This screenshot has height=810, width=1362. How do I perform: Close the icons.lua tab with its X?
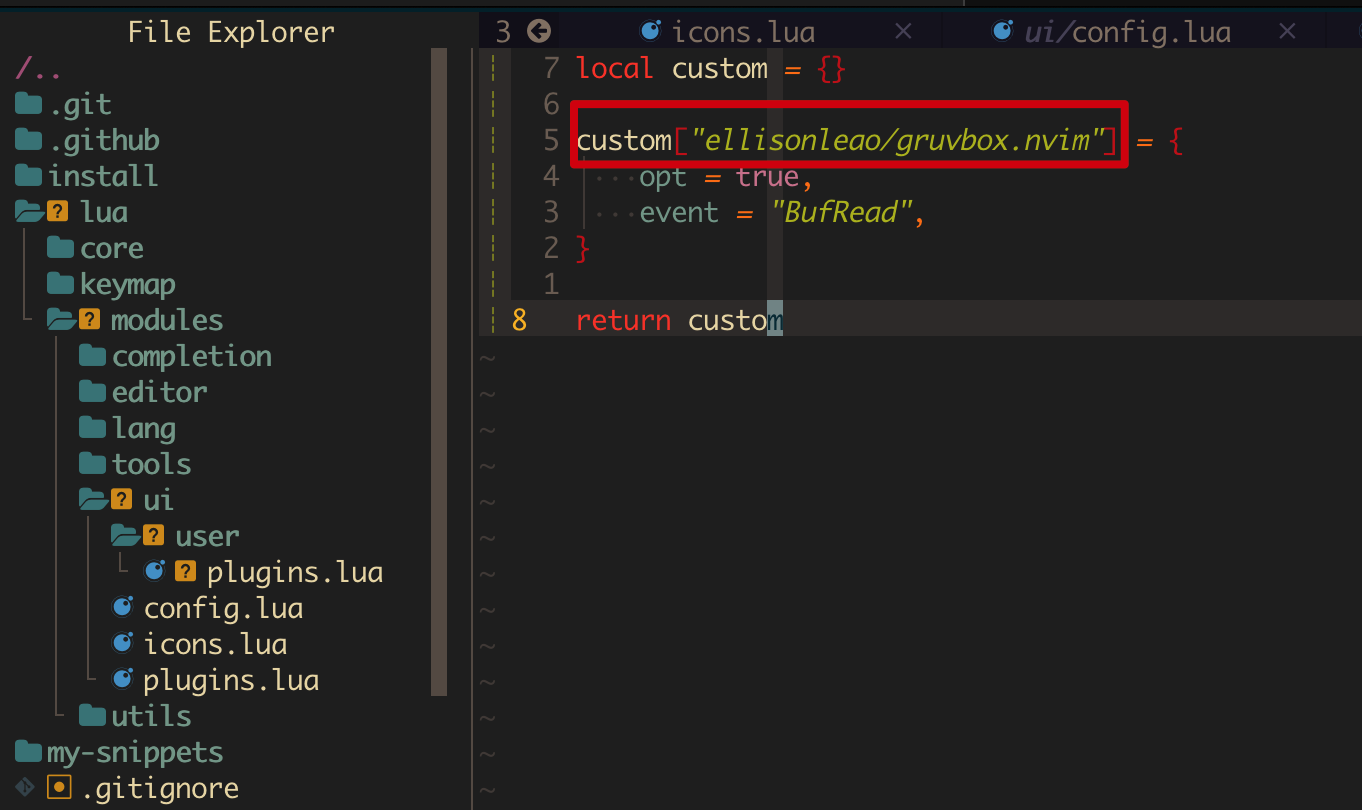click(x=903, y=31)
